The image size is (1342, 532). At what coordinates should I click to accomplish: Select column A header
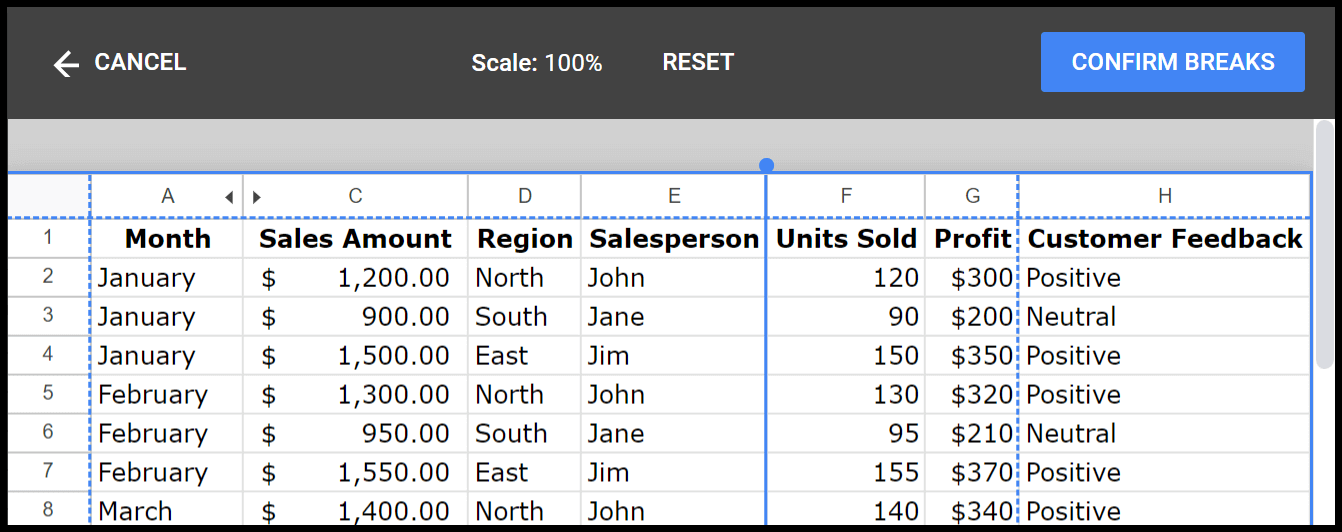coord(167,197)
